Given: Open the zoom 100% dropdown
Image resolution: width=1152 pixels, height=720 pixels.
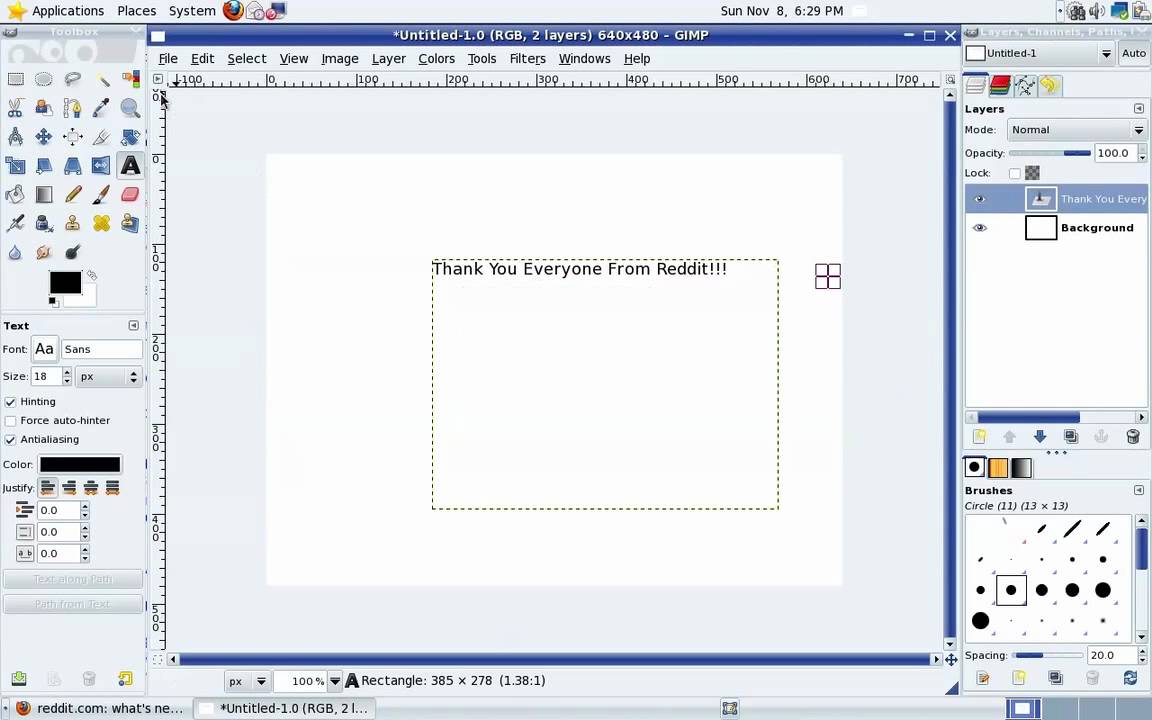Looking at the screenshot, I should pos(335,681).
